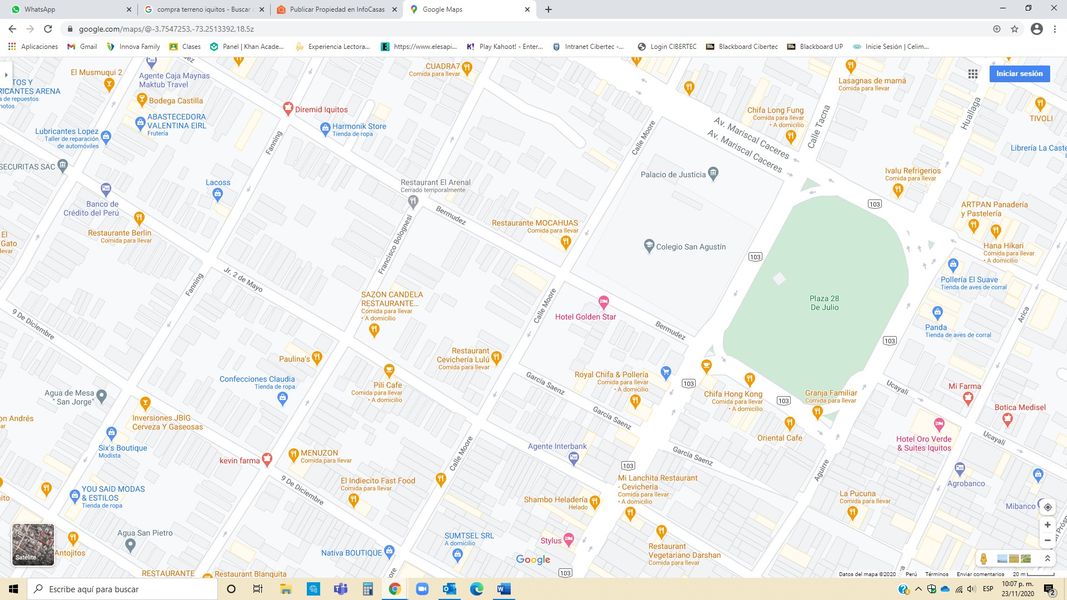This screenshot has height=600, width=1067.
Task: Zoom in on the map
Action: click(x=1047, y=524)
